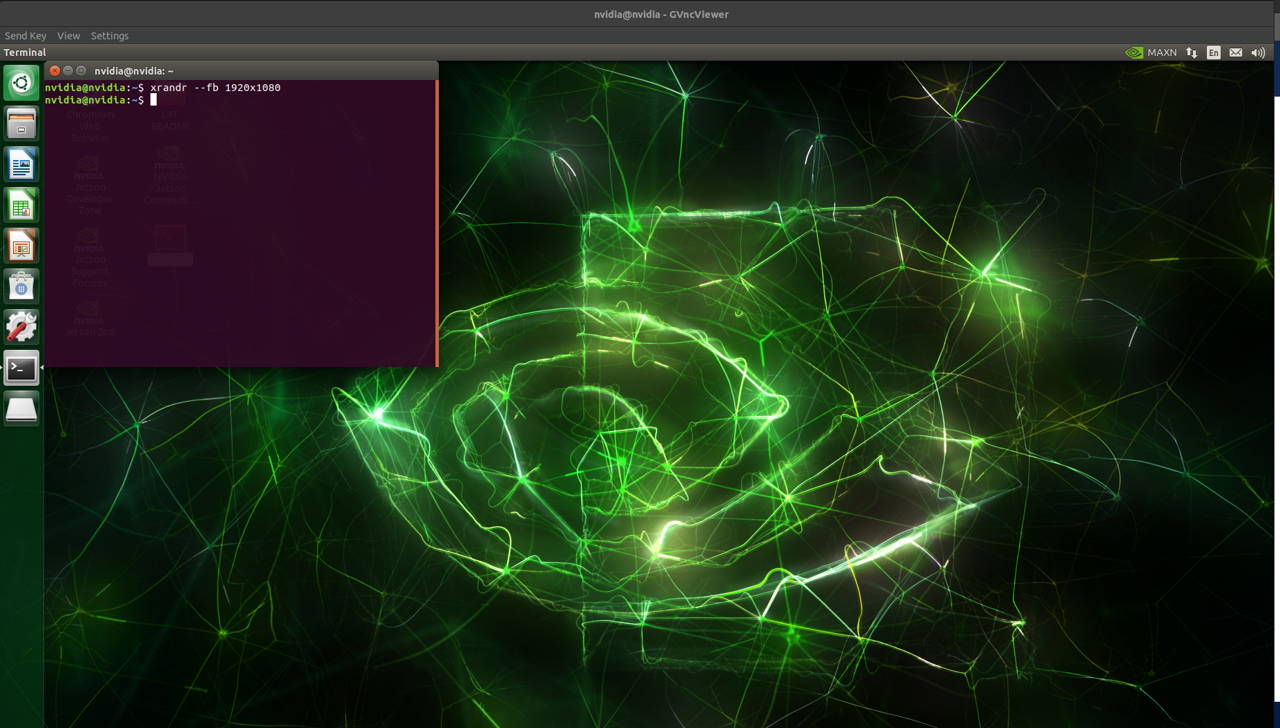Image resolution: width=1280 pixels, height=728 pixels.
Task: Open the MAXN power mode label
Action: tap(1162, 53)
